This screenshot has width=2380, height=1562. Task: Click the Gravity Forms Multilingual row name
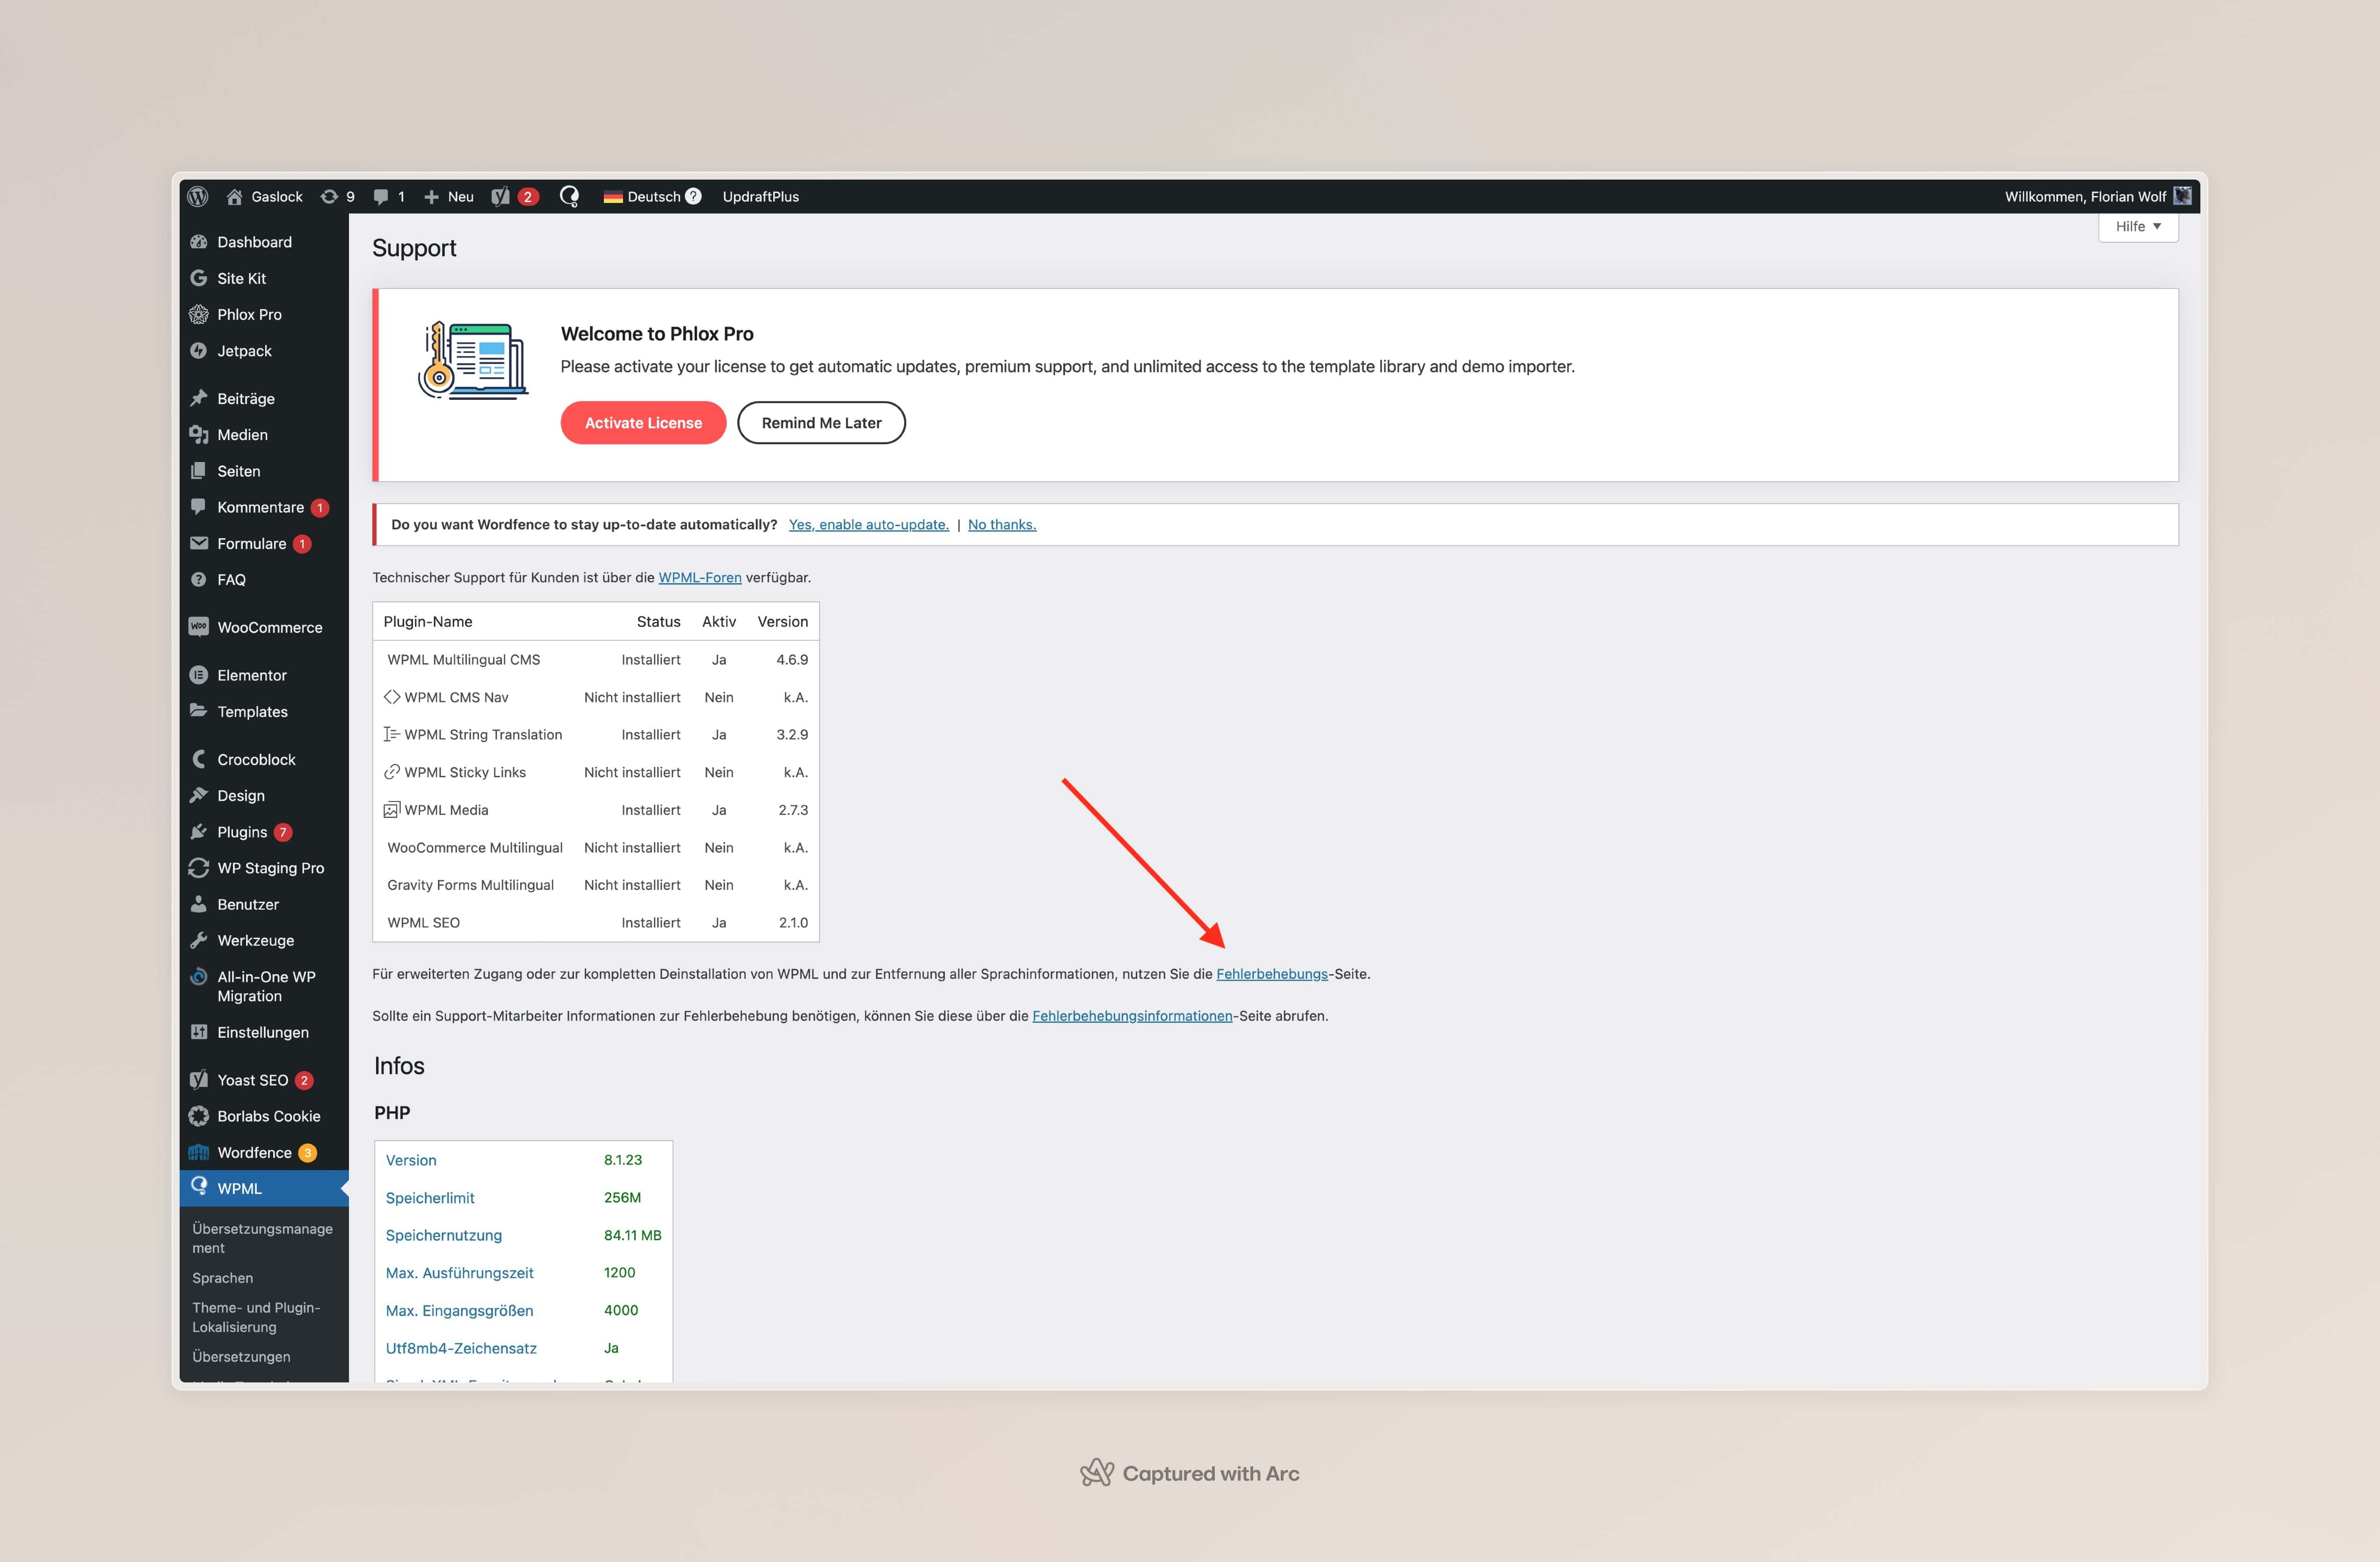[470, 885]
